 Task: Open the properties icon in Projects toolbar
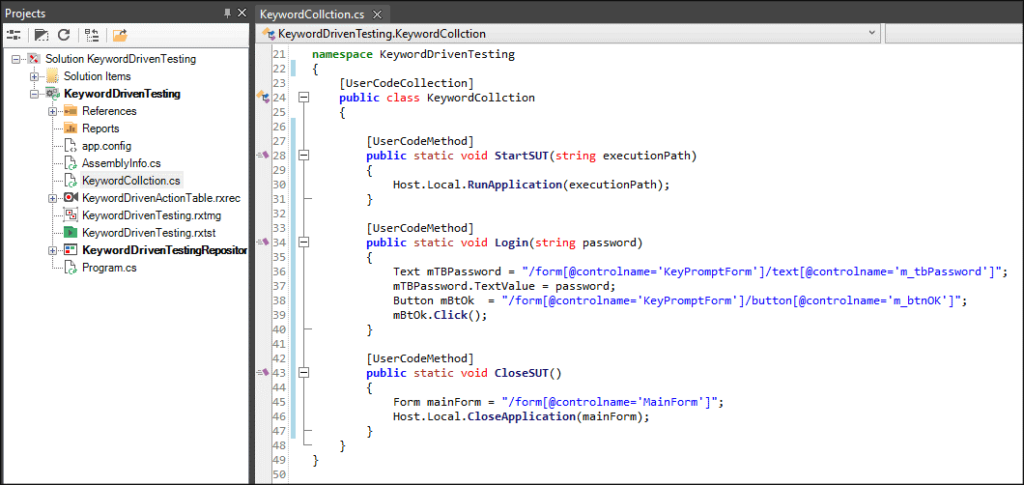point(14,35)
